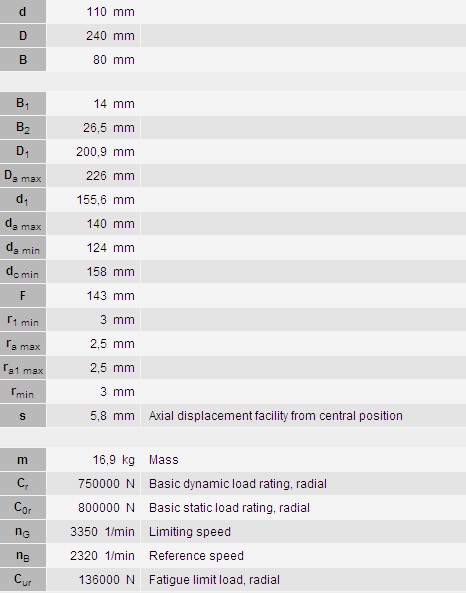Click the B2 symbol cell
Screen dimensions: 466x593
click(x=23, y=128)
